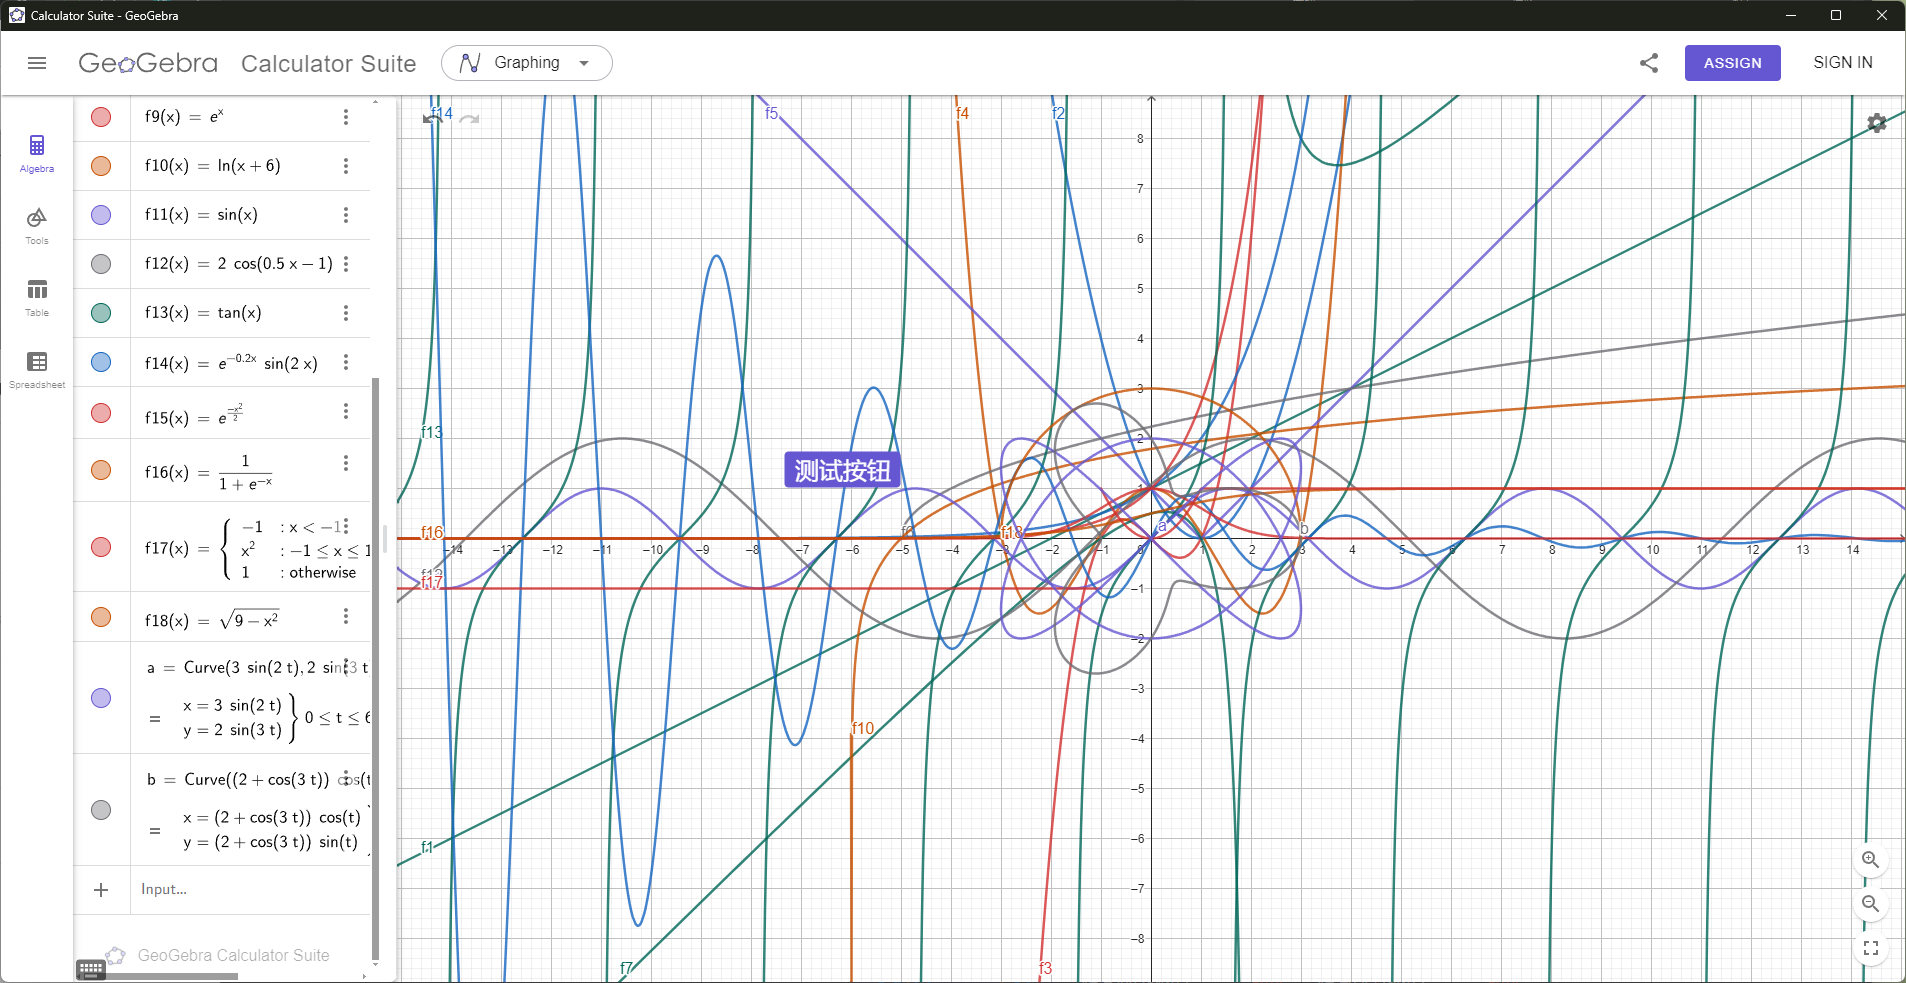Toggle visibility of f12(x) cosine function
This screenshot has width=1906, height=983.
pyautogui.click(x=101, y=264)
